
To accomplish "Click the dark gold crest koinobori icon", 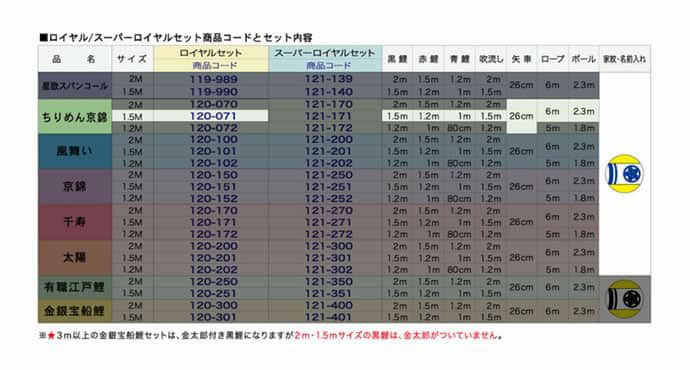I will point(624,299).
